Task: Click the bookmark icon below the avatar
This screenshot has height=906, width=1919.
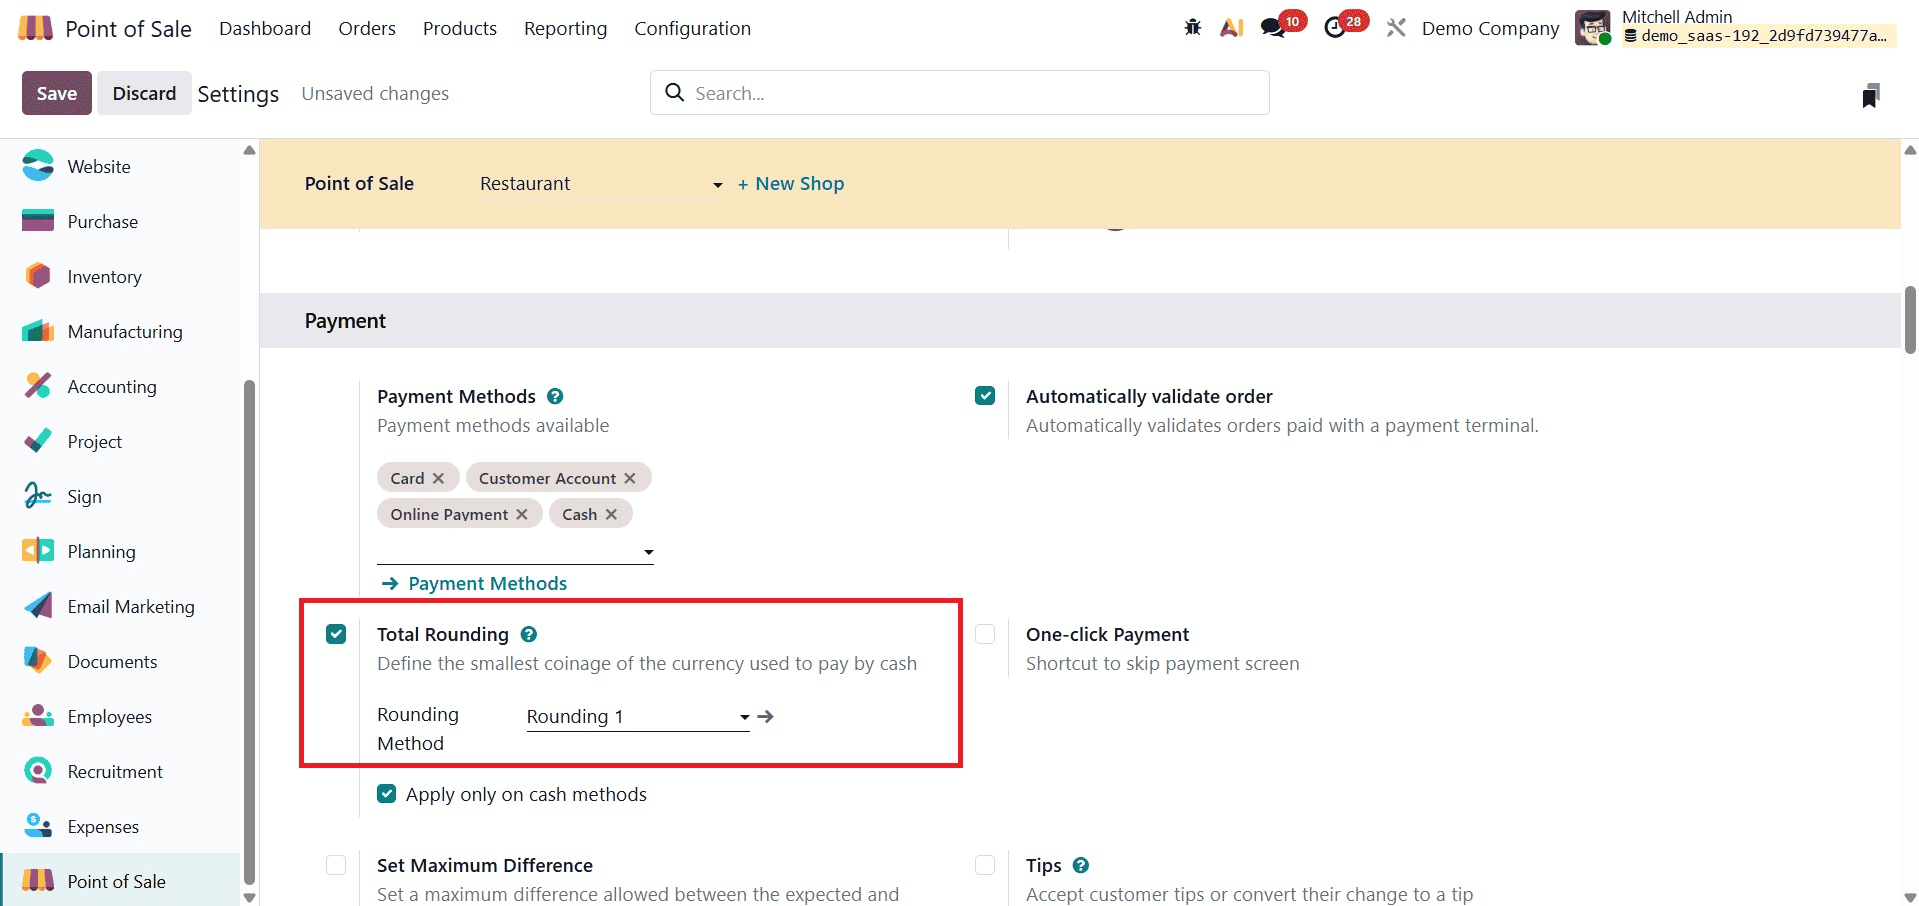Action: pos(1872,95)
